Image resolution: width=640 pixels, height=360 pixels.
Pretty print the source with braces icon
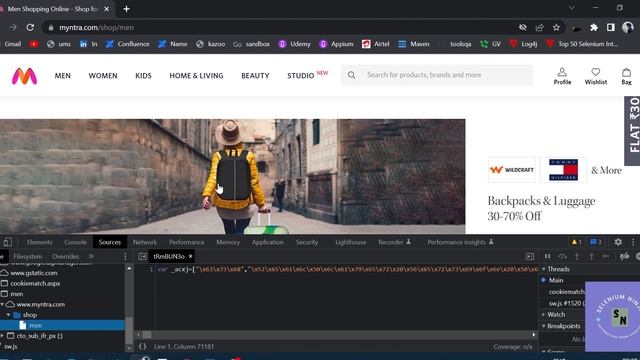coord(142,346)
